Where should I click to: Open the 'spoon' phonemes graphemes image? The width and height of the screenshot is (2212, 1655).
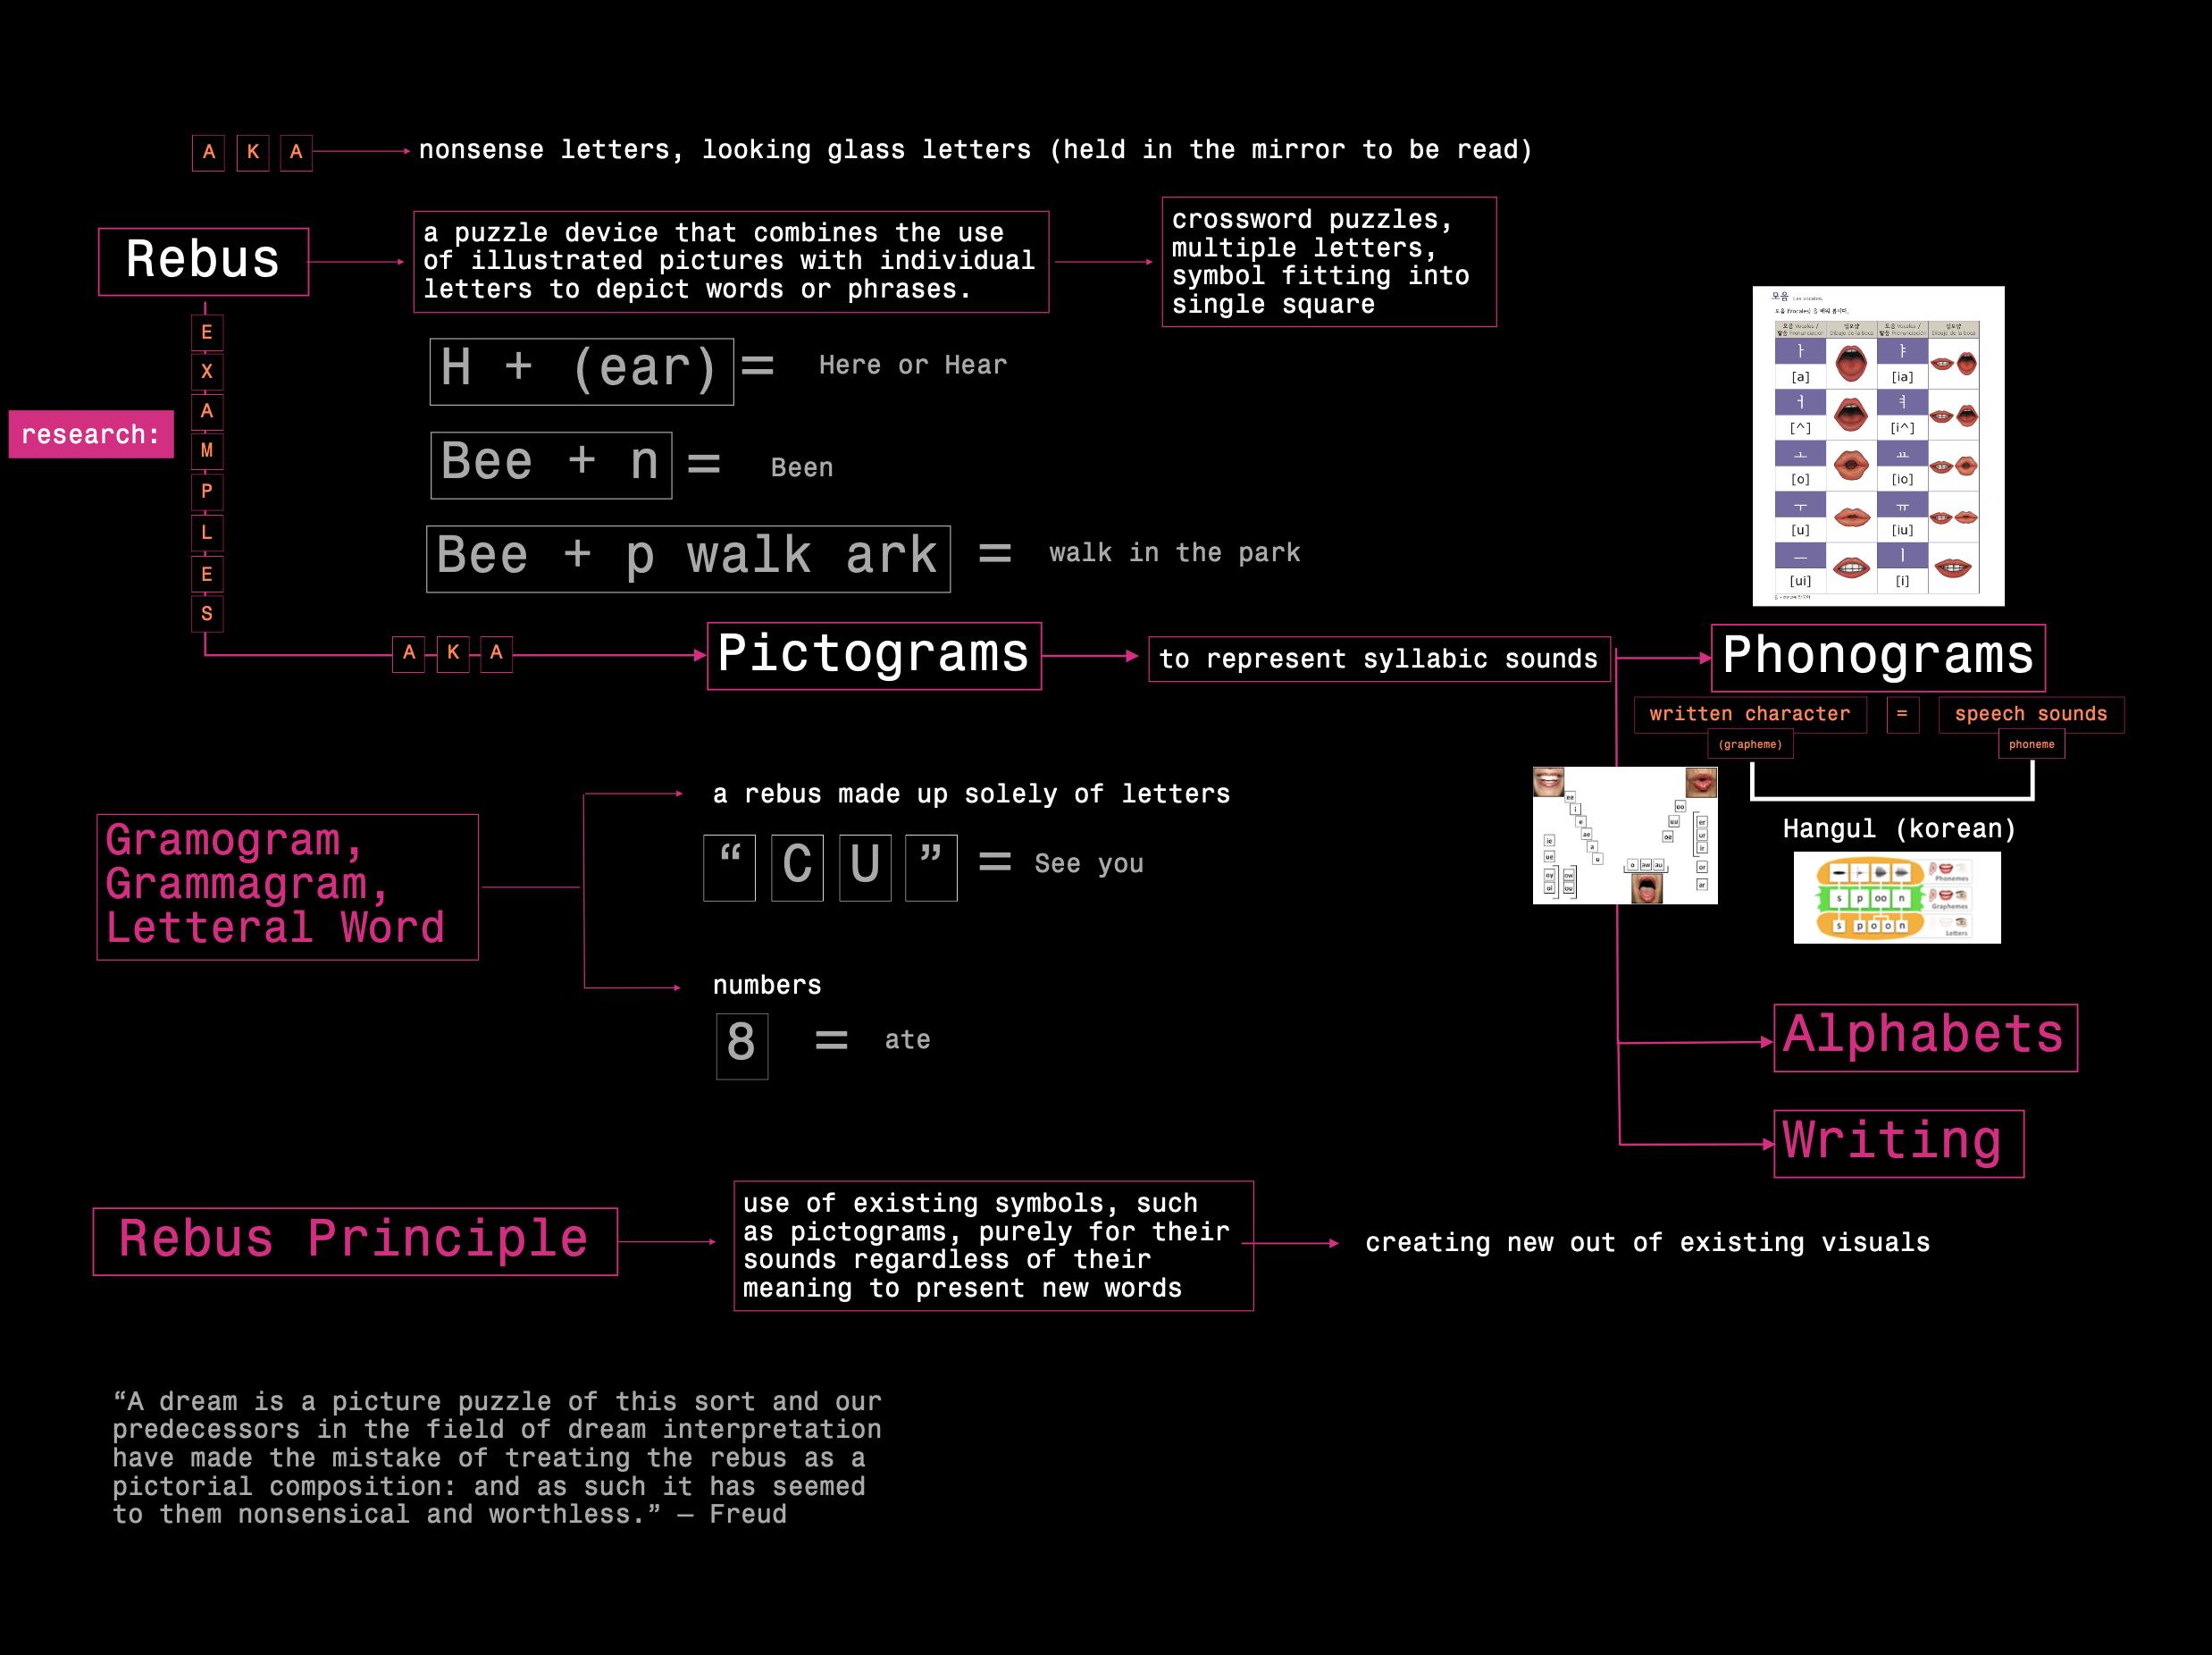tap(1897, 897)
